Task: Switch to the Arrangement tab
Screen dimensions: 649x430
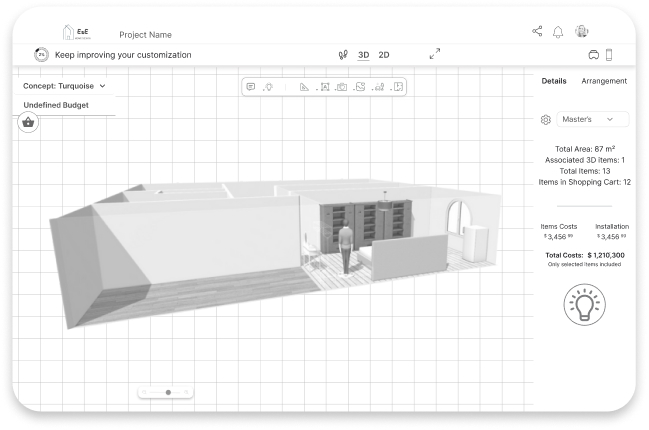Action: tap(604, 81)
